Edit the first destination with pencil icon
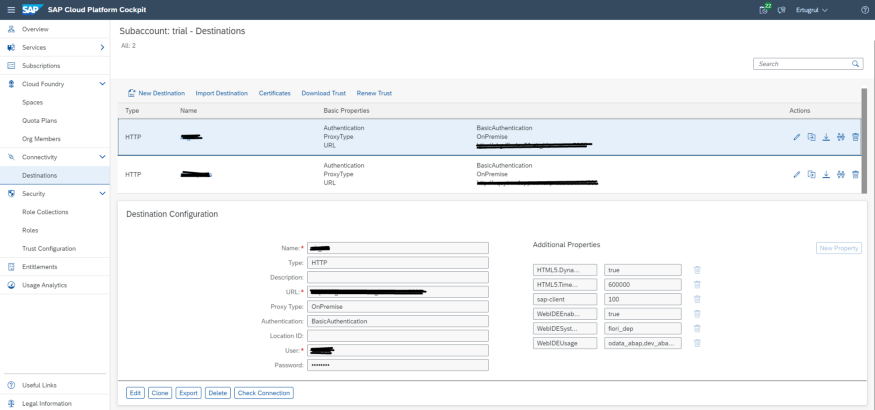Screen dimensions: 875x410 pyautogui.click(x=797, y=137)
